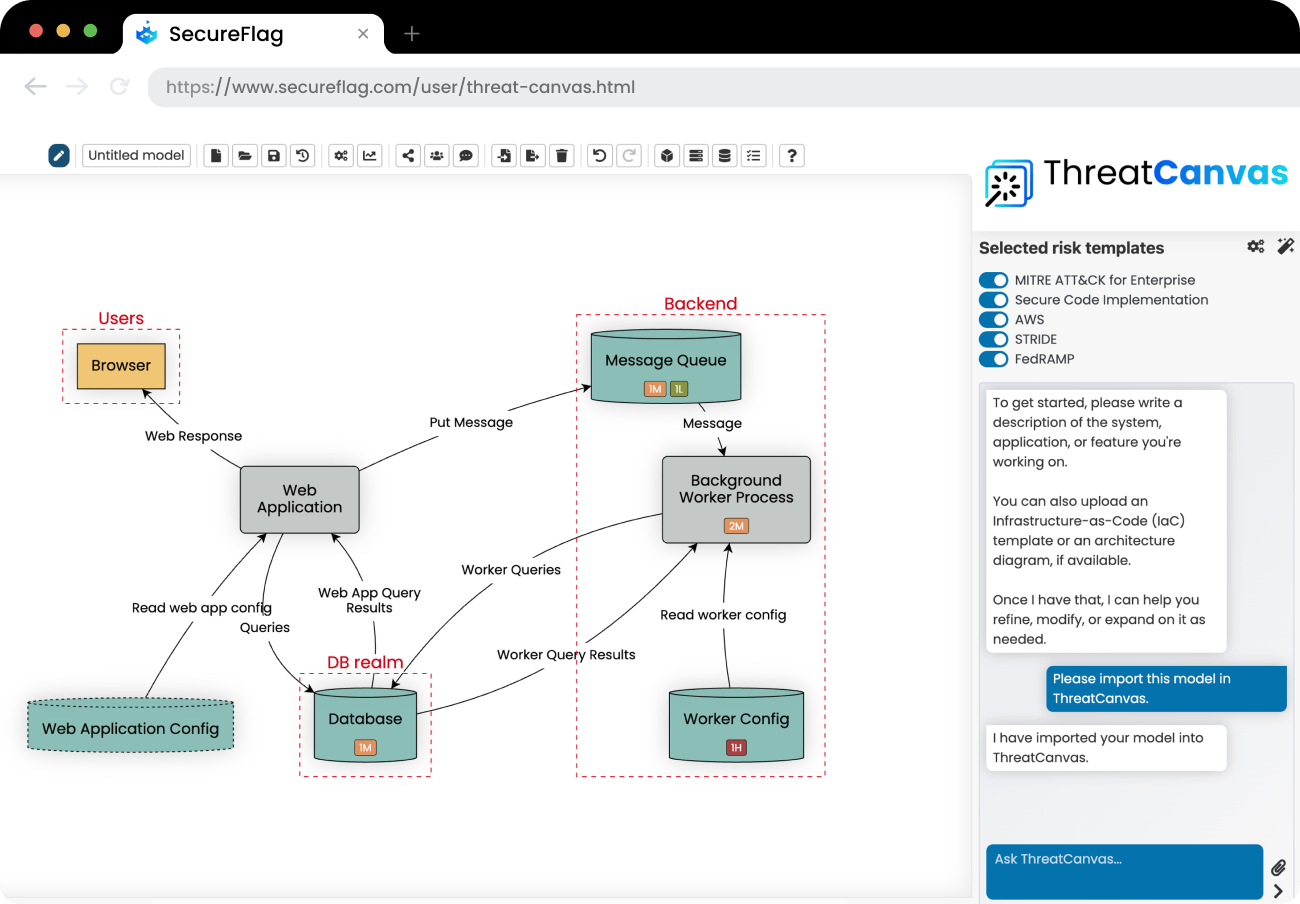Click the 'Worker Query Results' flow label
Image resolution: width=1300 pixels, height=904 pixels.
tap(566, 655)
